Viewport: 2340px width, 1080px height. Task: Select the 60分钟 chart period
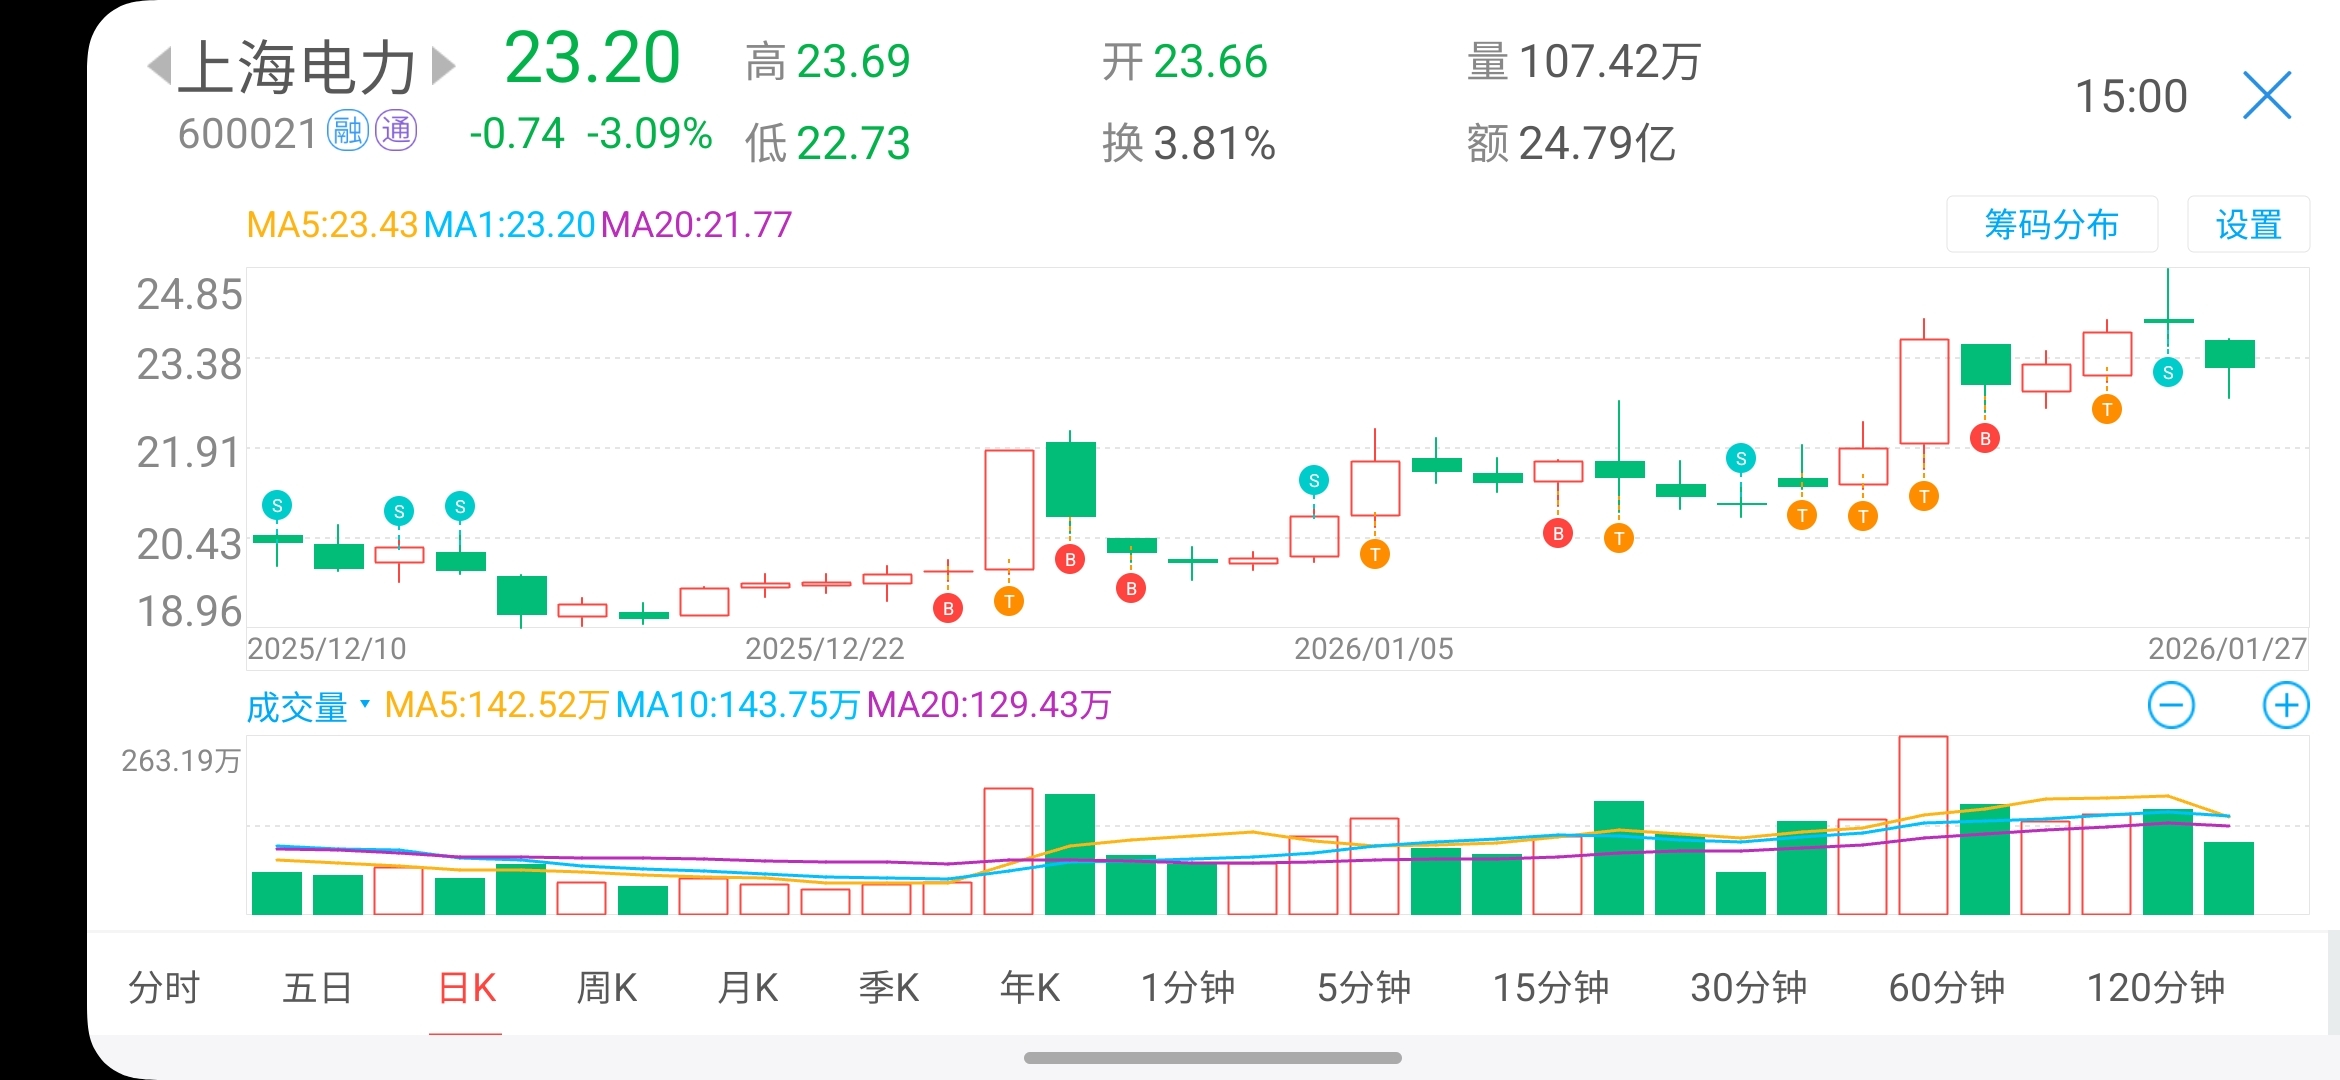(1946, 988)
